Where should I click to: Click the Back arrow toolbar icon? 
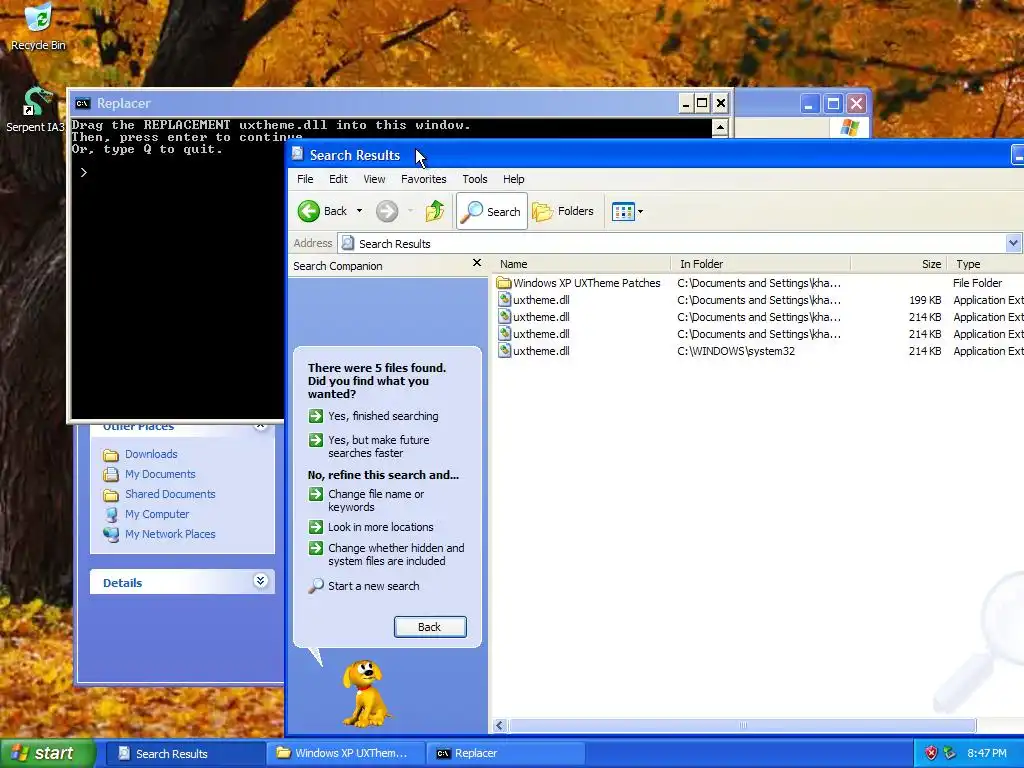309,211
